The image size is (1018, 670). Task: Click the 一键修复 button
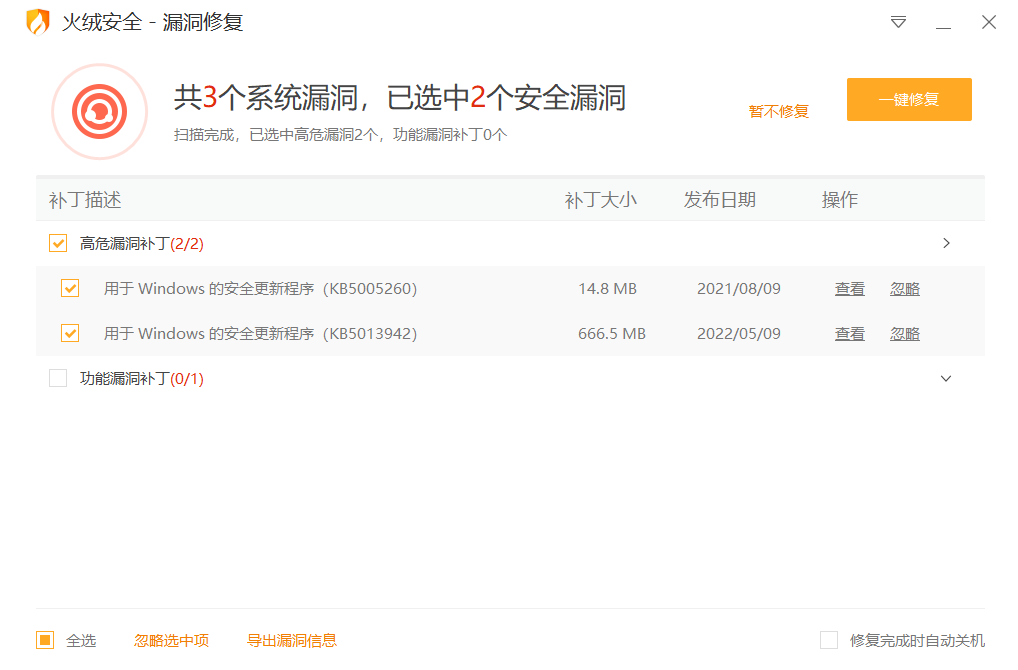tap(908, 100)
